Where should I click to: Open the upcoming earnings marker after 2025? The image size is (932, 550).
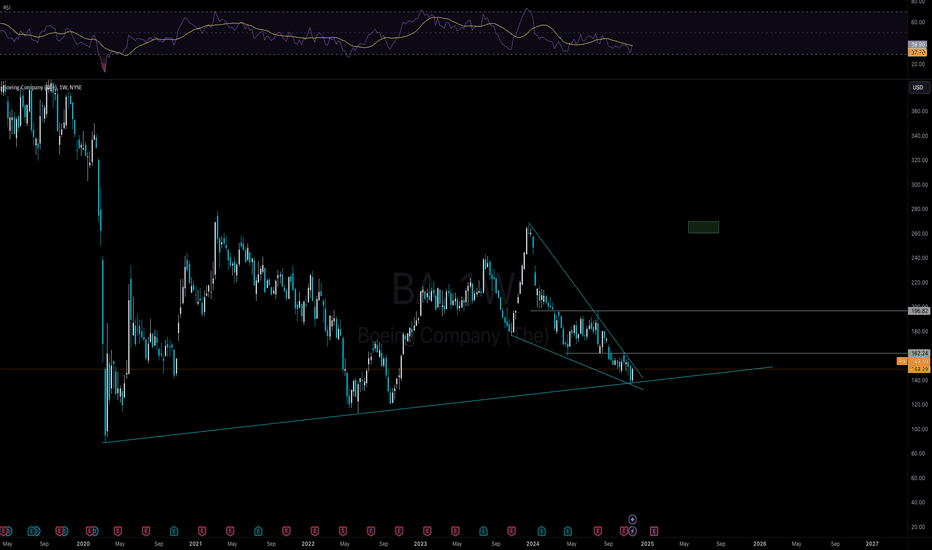[x=653, y=531]
